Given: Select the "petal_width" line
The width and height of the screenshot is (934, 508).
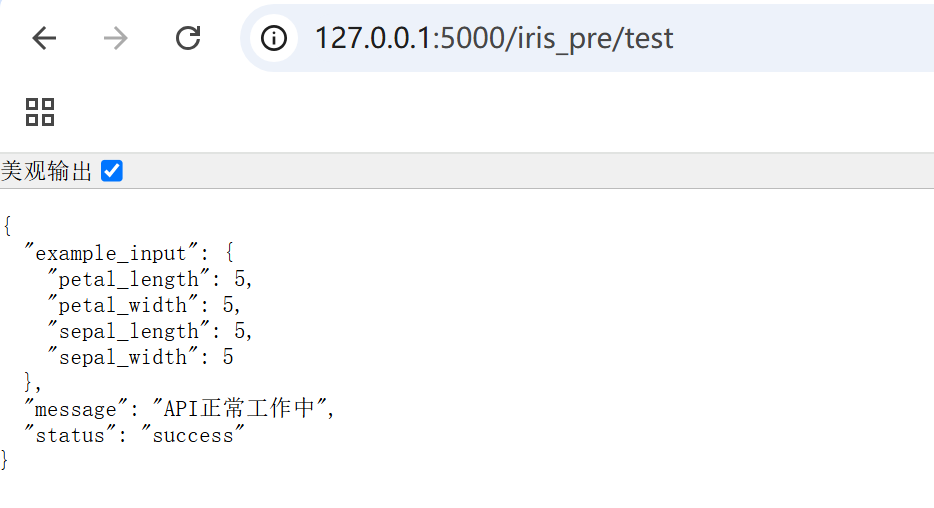Looking at the screenshot, I should (x=144, y=305).
